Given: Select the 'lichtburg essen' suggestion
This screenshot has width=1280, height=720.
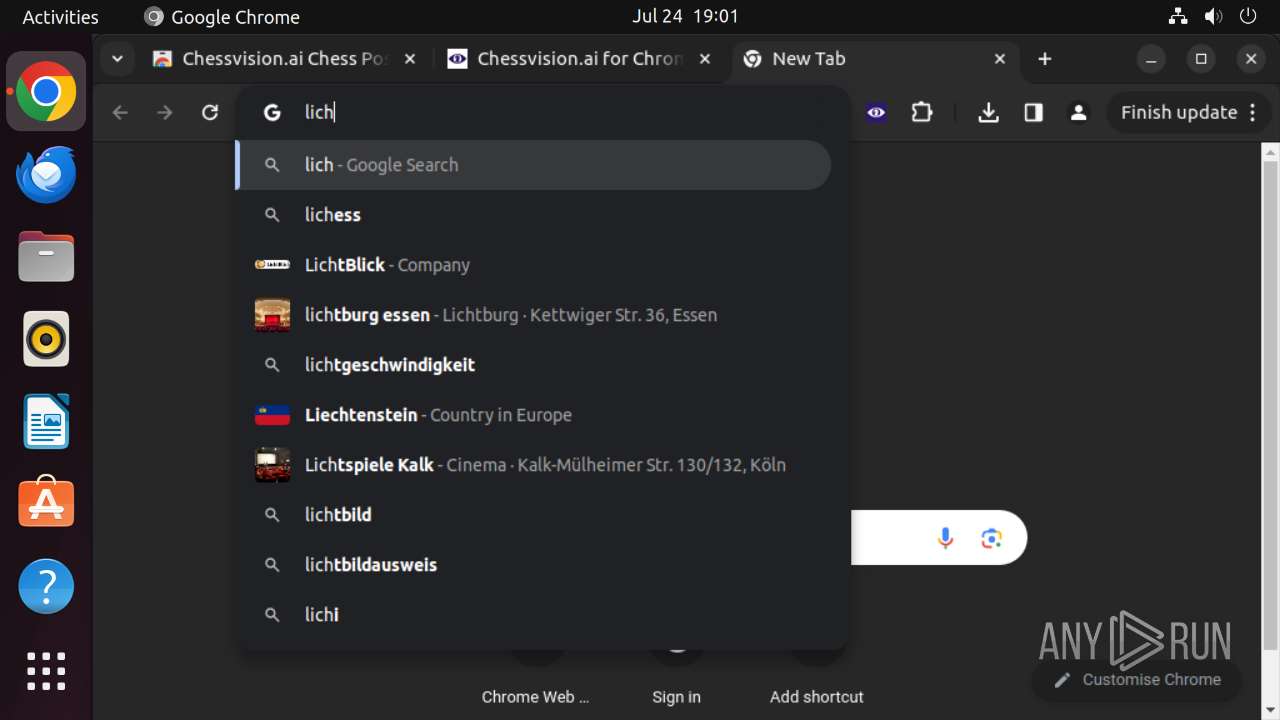Looking at the screenshot, I should pos(533,315).
